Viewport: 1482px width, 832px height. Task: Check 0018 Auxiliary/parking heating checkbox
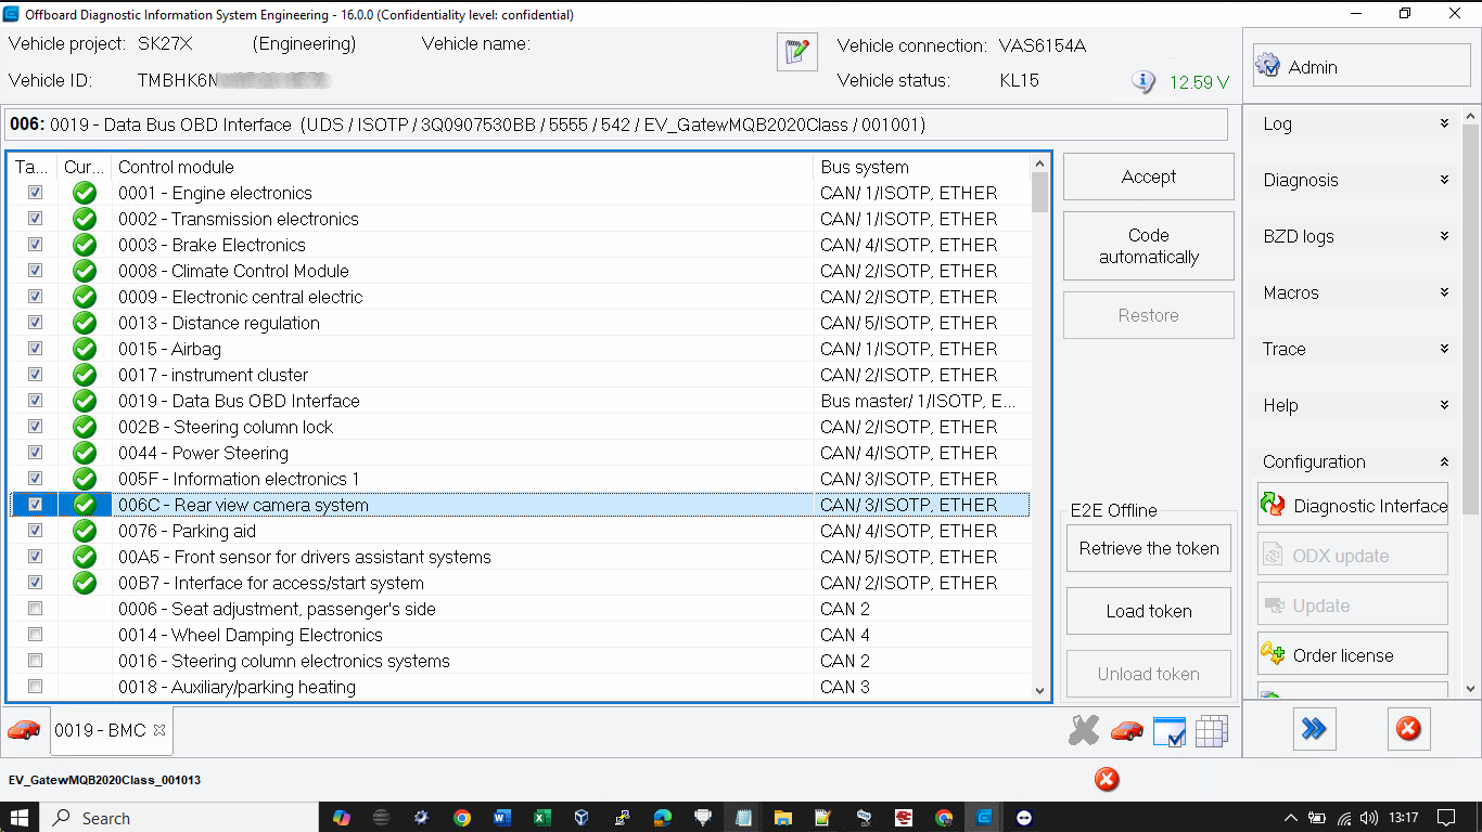point(35,686)
